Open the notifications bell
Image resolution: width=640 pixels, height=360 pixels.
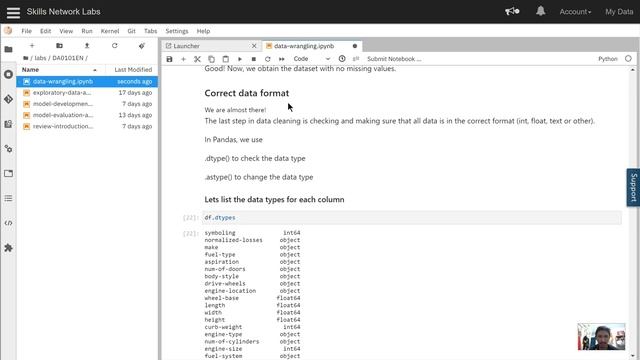pos(540,11)
